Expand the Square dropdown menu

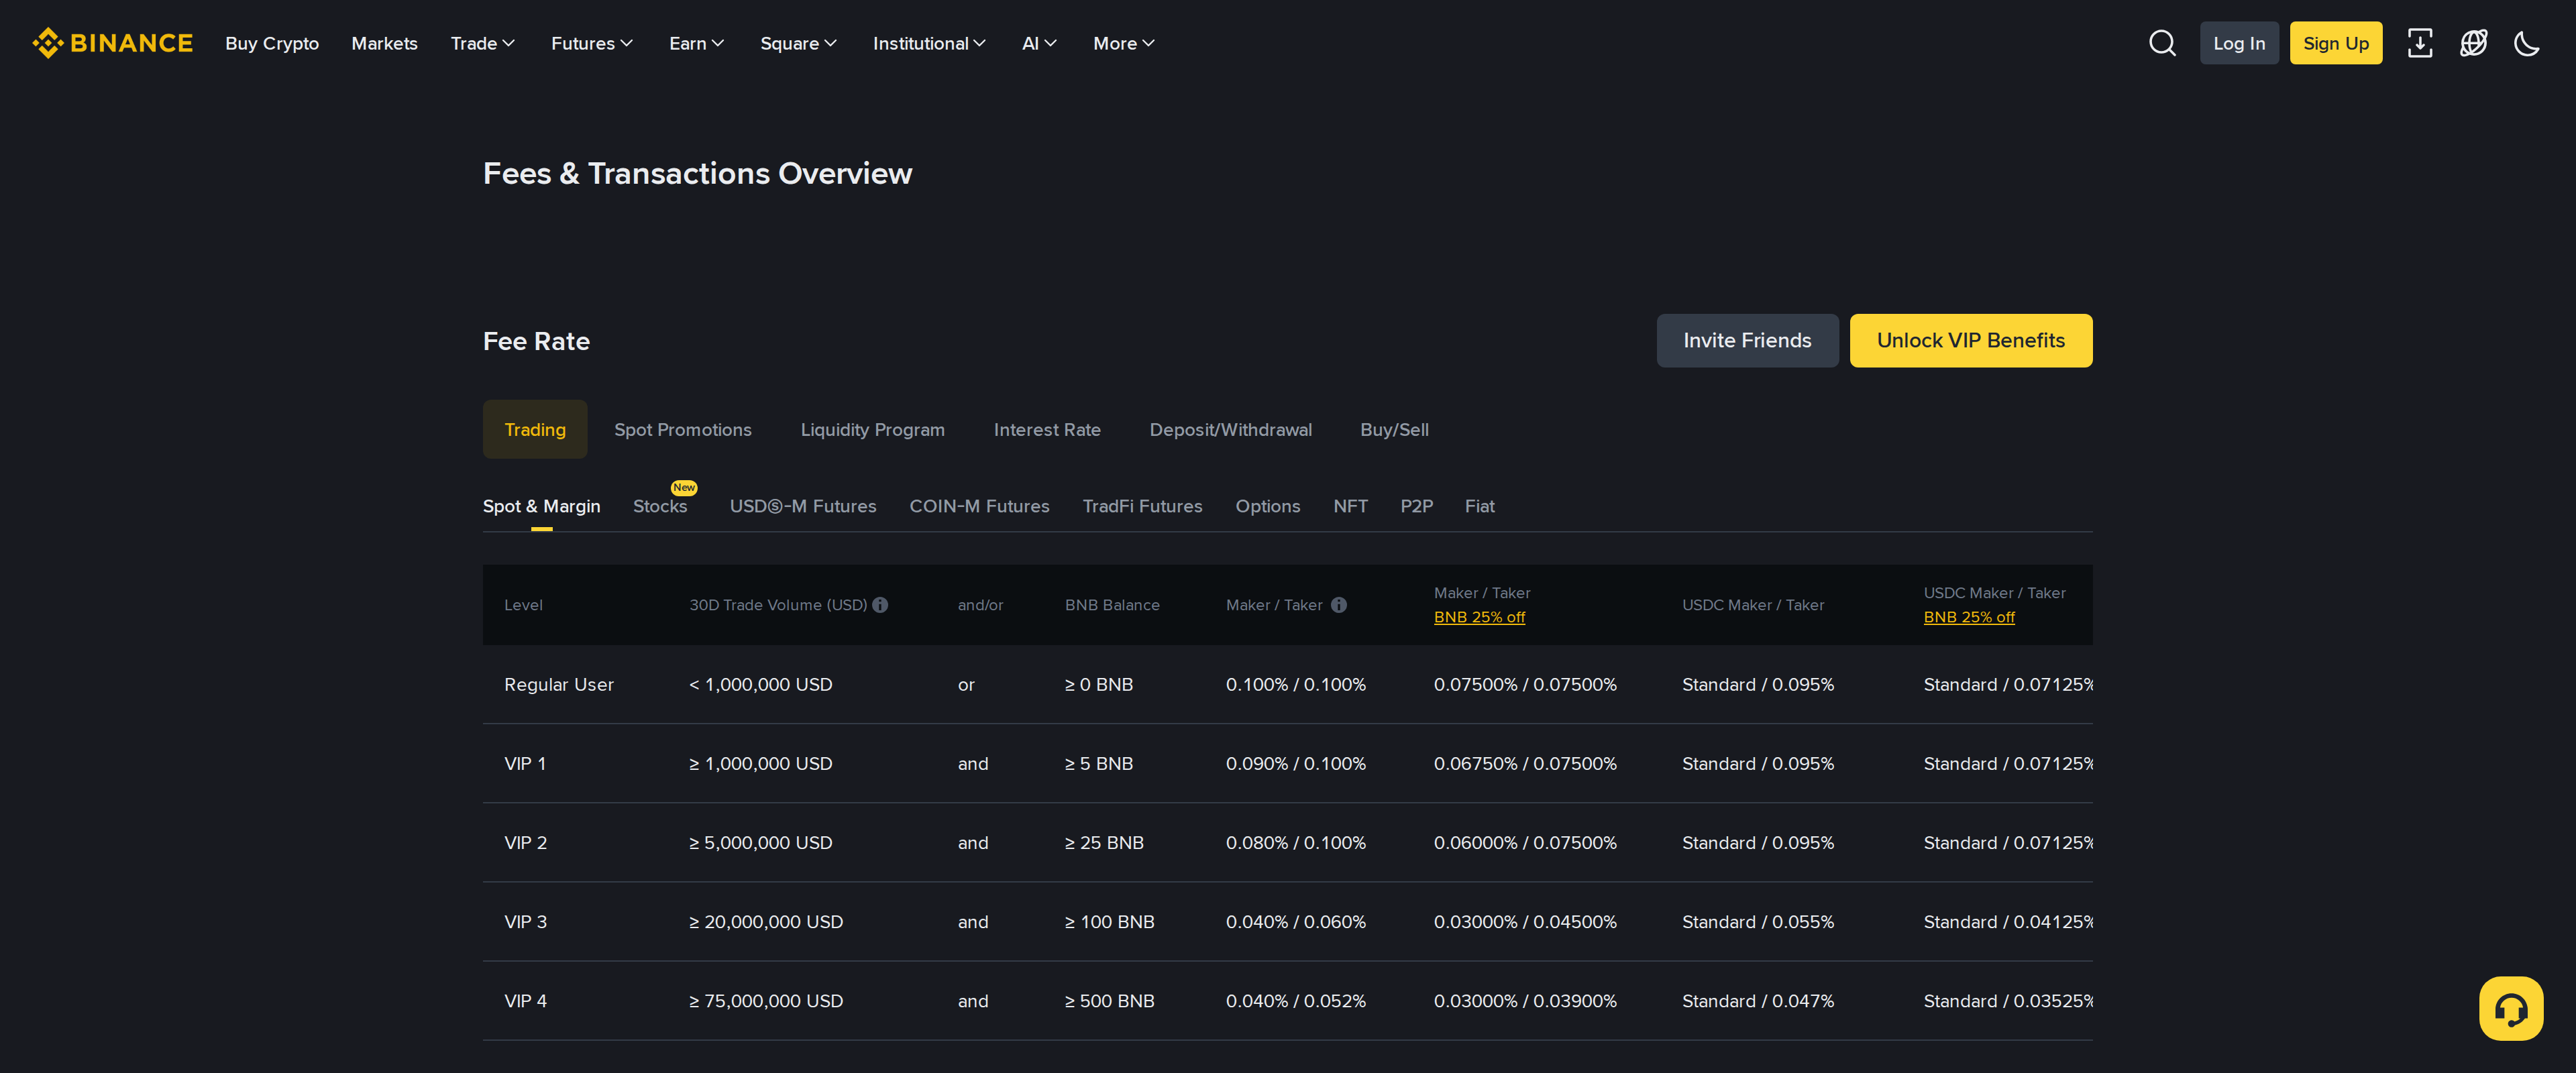tap(798, 43)
